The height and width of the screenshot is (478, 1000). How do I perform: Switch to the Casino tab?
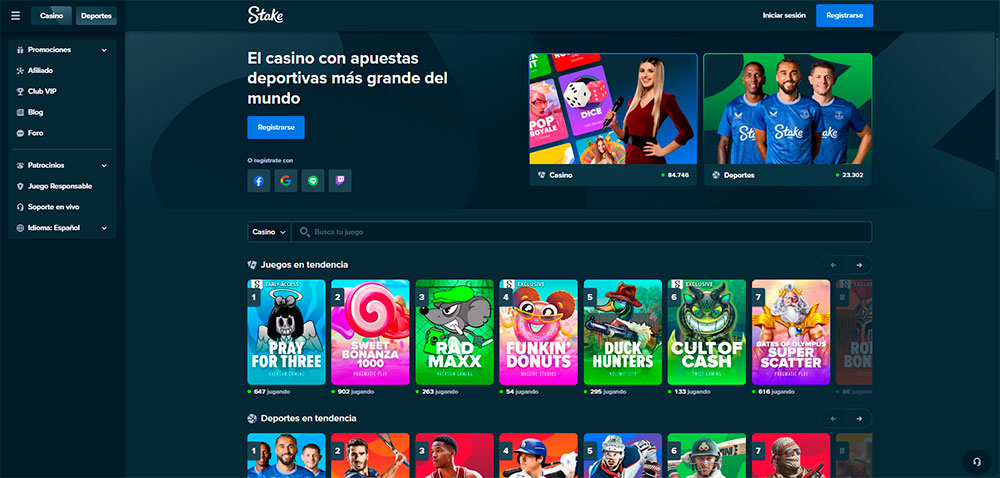click(52, 16)
